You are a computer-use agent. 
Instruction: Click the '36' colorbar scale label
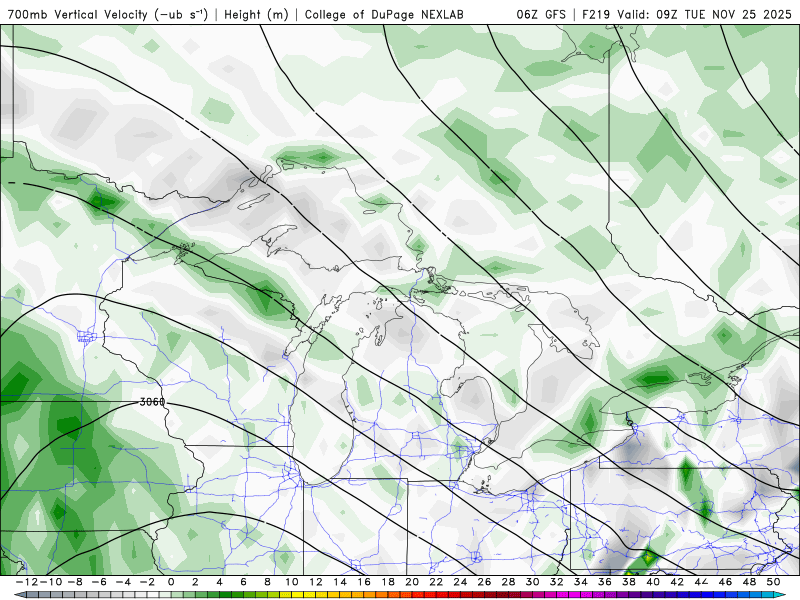pyautogui.click(x=605, y=582)
